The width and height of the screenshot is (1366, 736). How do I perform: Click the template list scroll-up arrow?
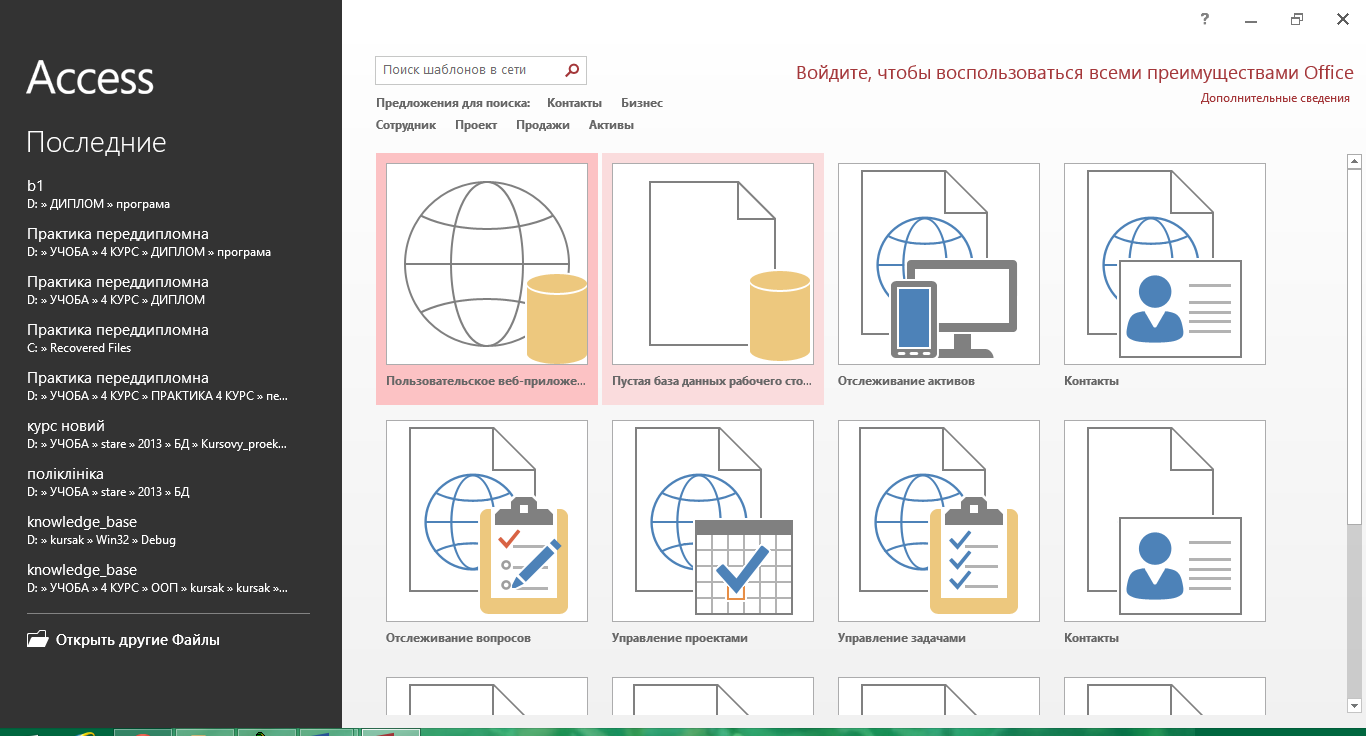(1354, 161)
